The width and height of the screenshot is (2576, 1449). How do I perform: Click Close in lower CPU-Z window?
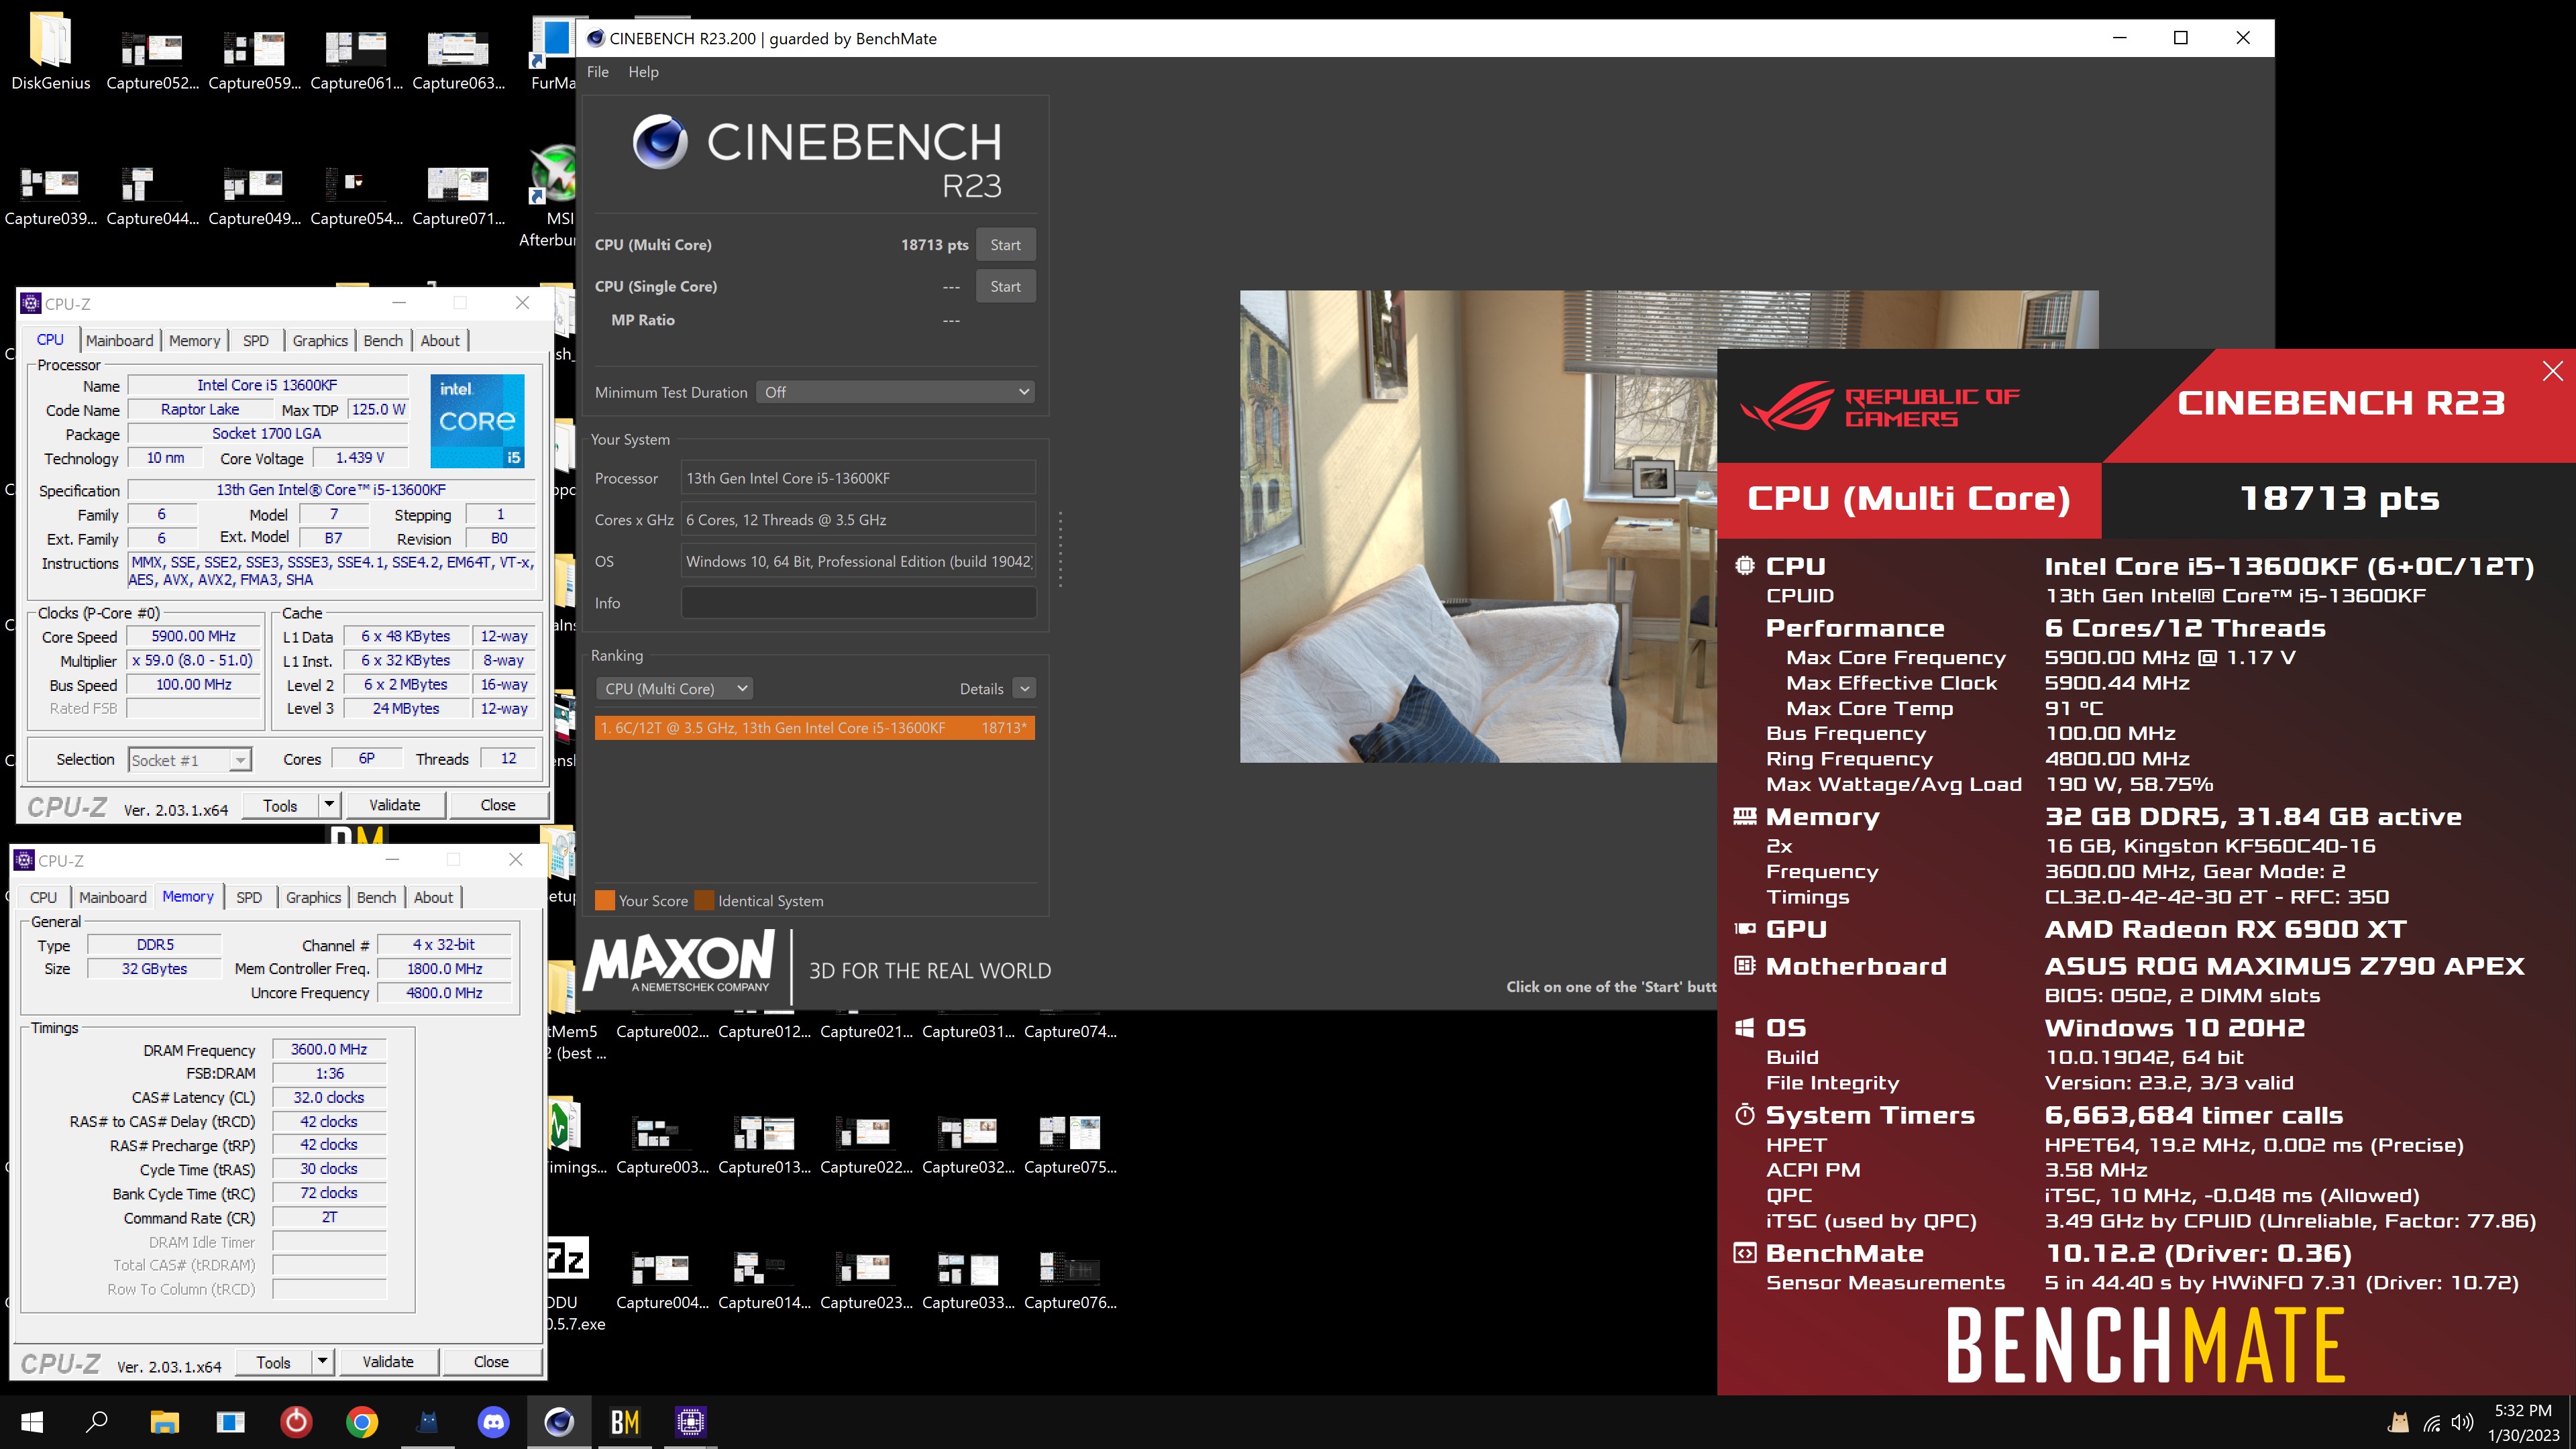(491, 1361)
